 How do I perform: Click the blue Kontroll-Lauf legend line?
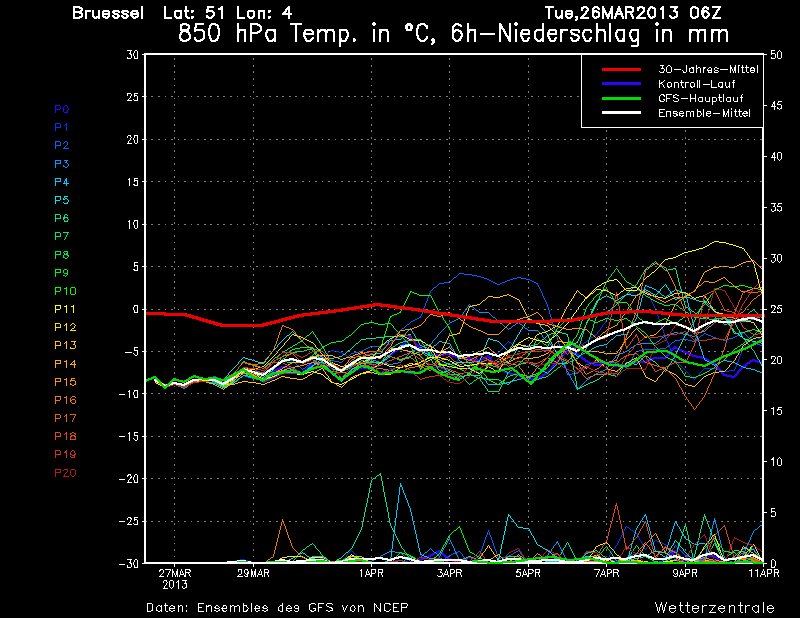coord(621,84)
